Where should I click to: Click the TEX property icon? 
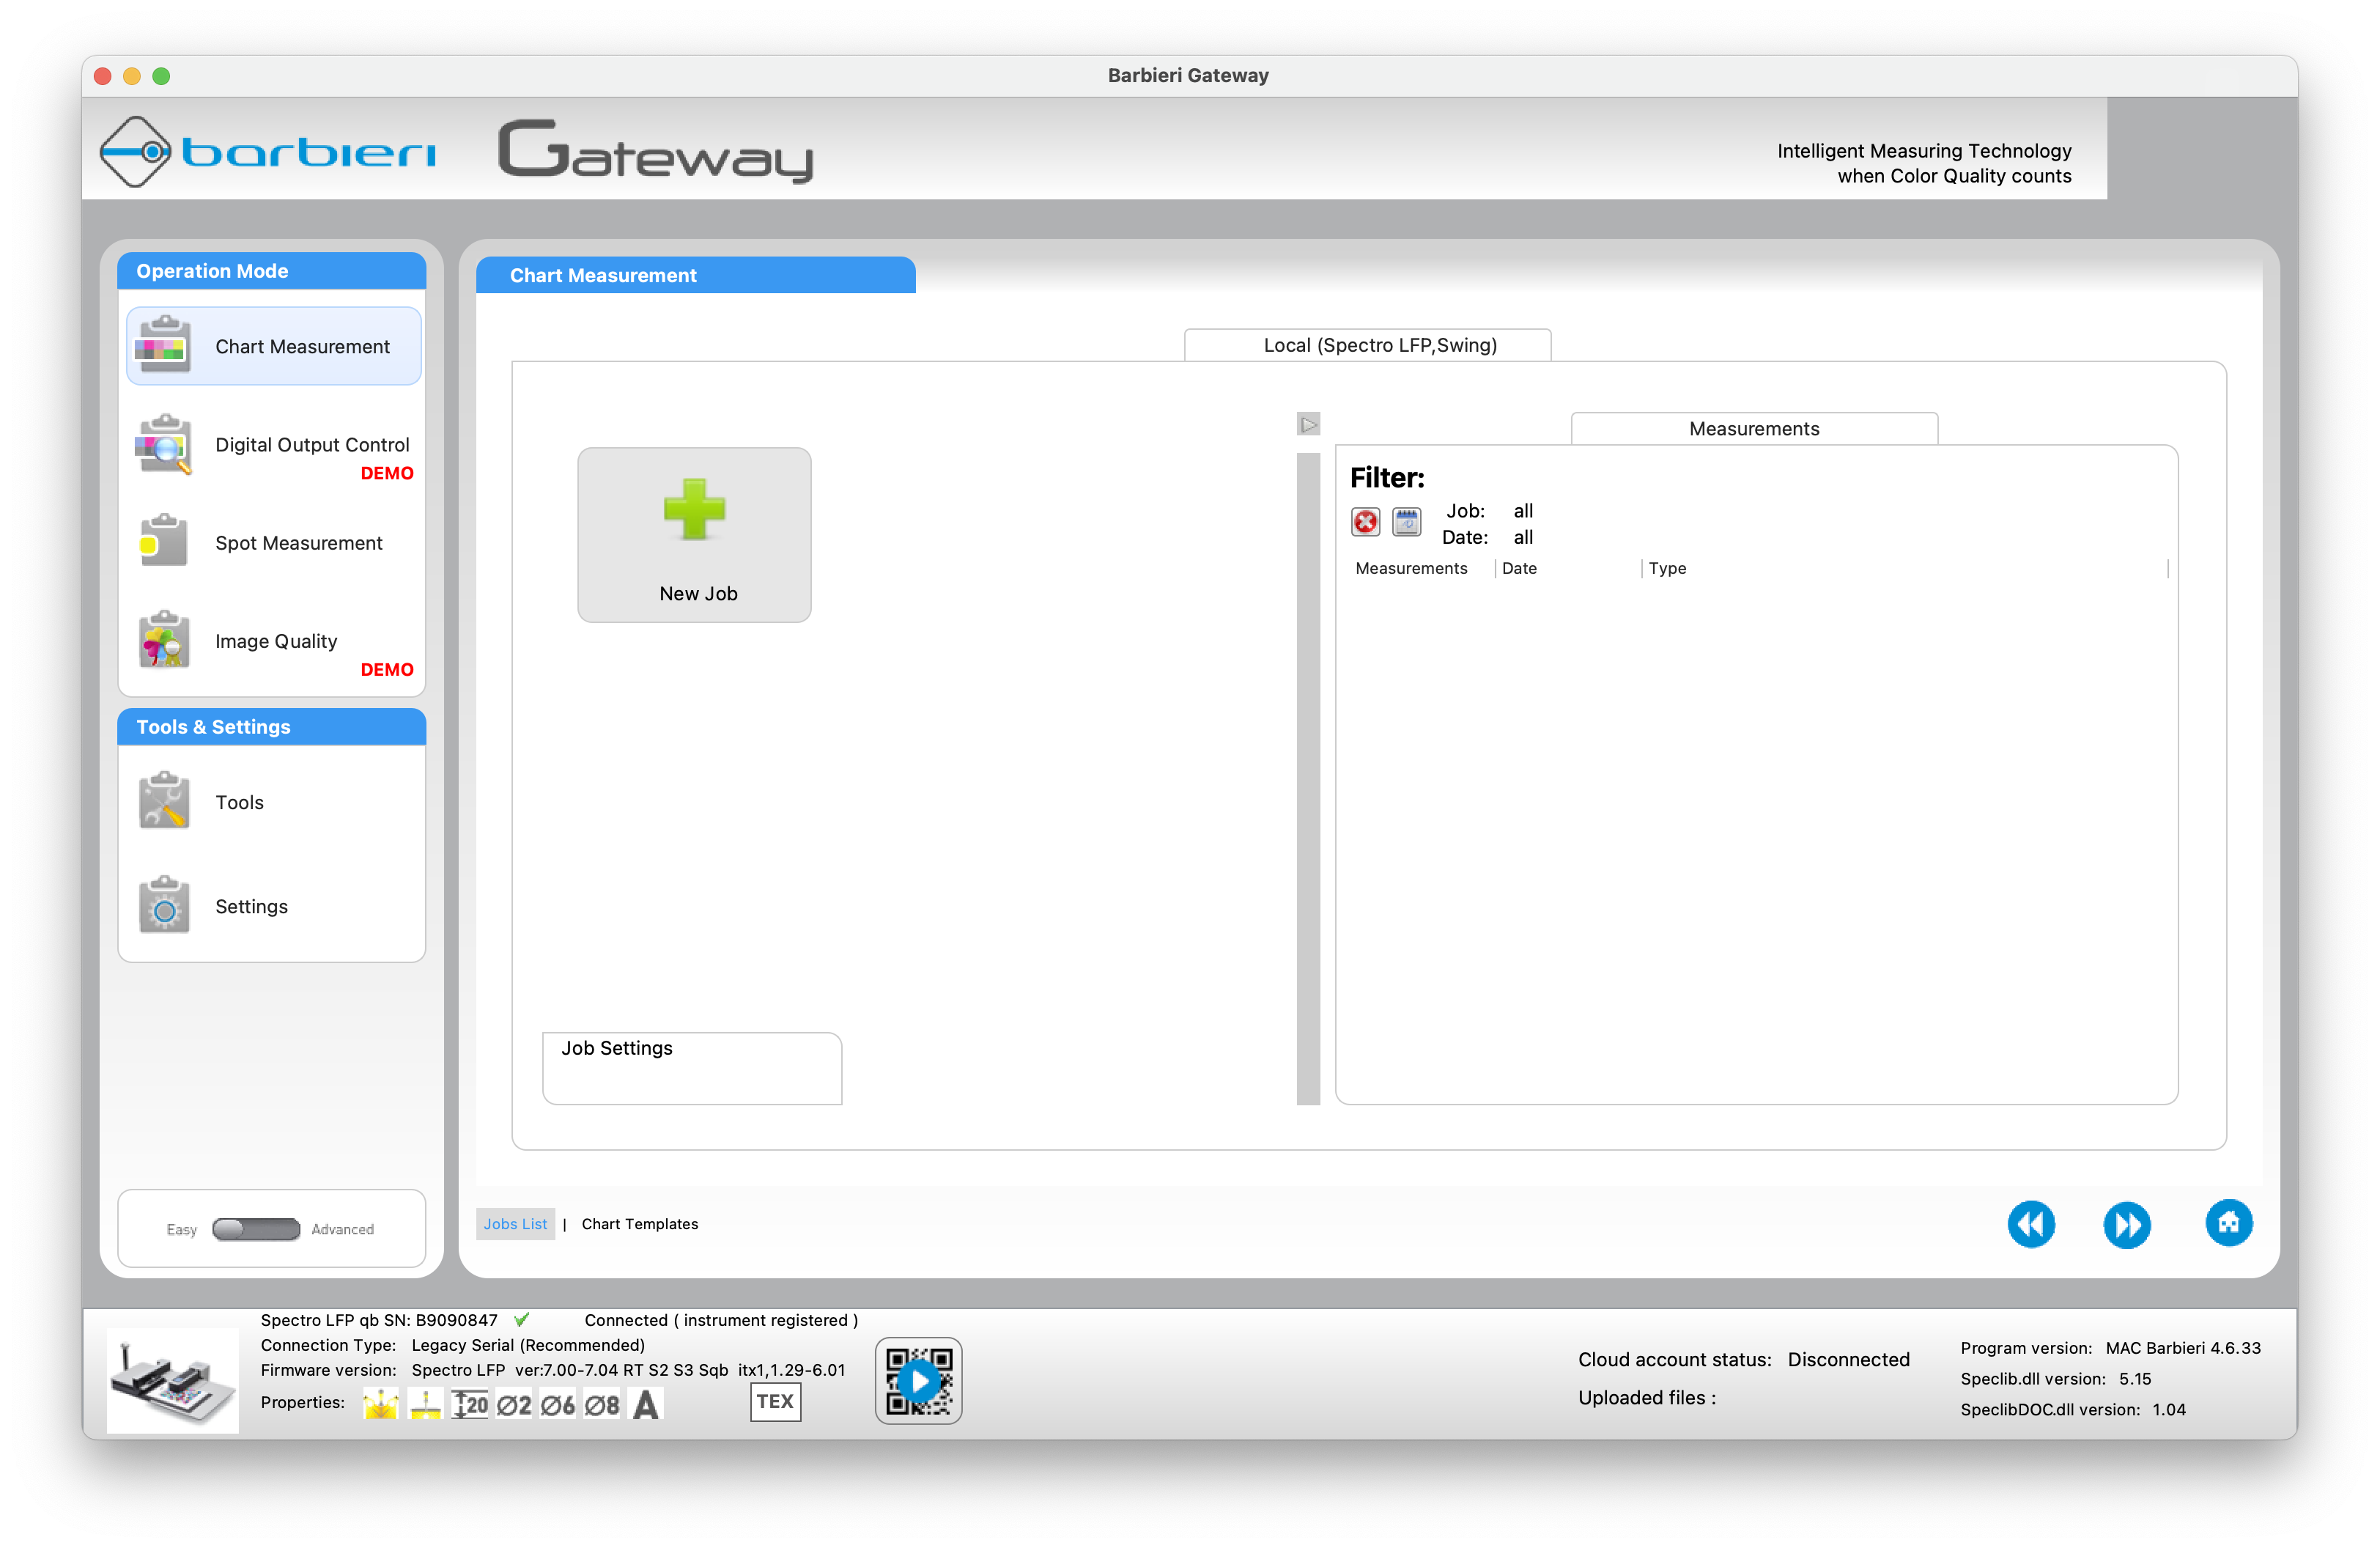(x=775, y=1402)
